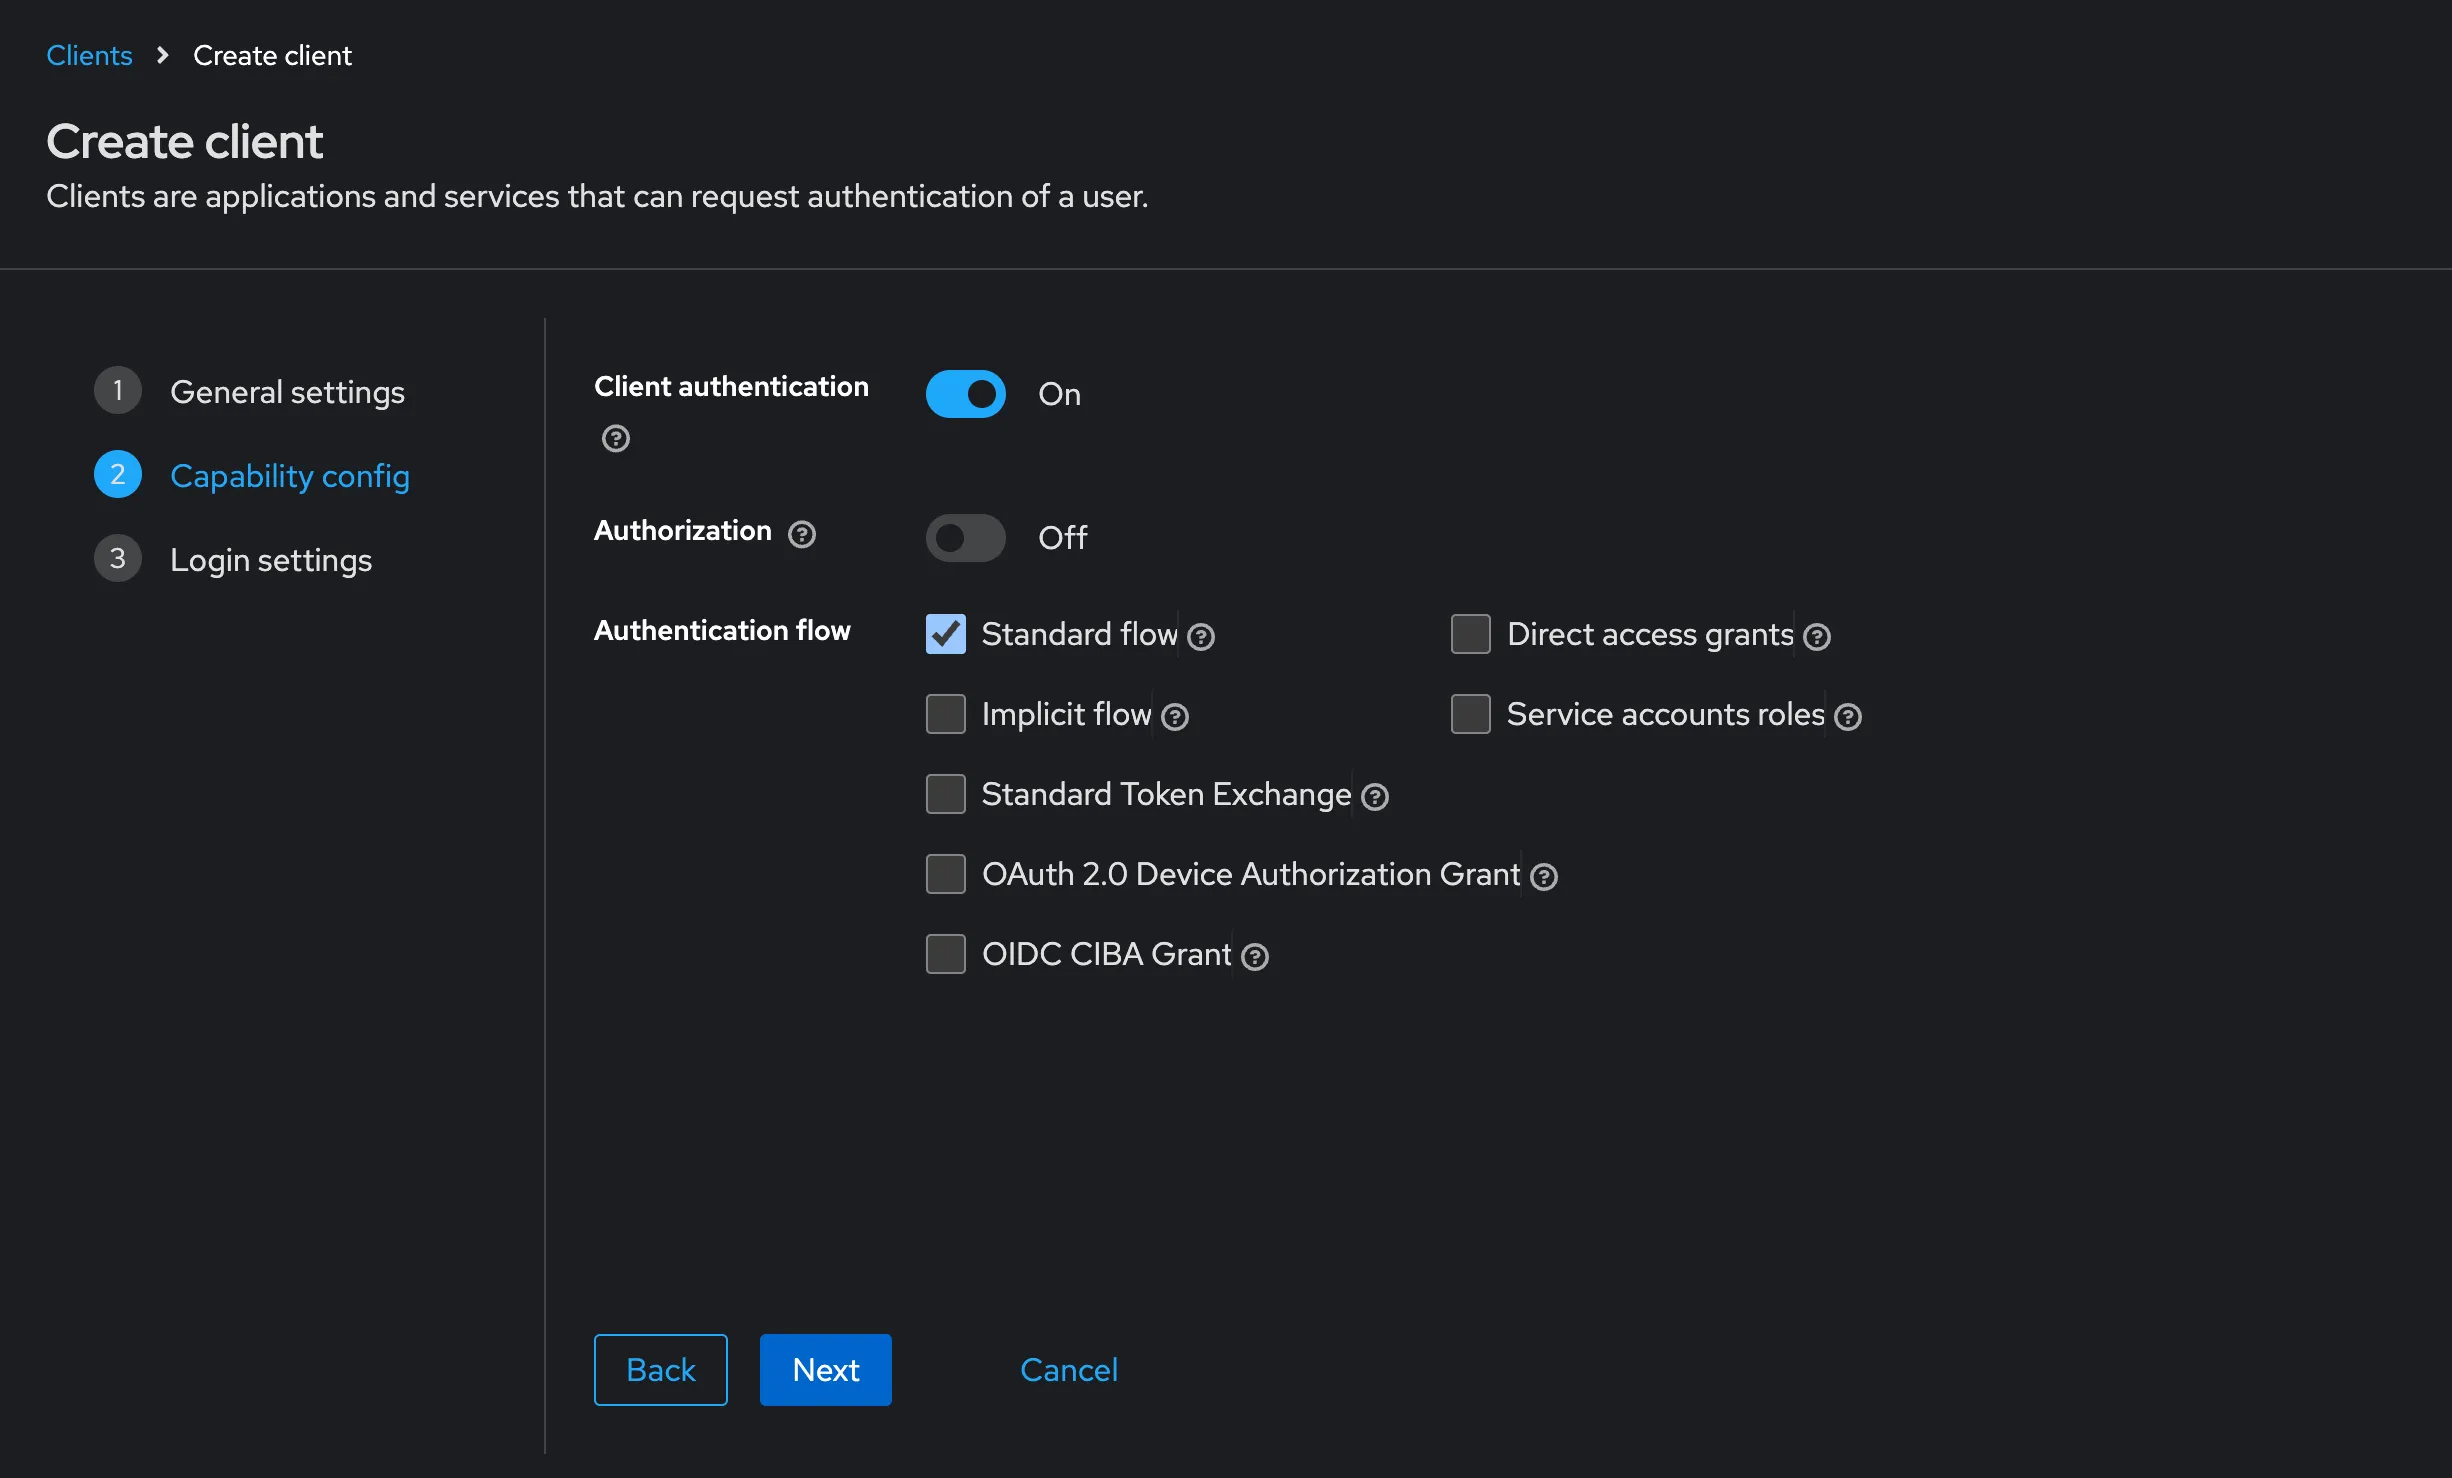2452x1478 pixels.
Task: Open Standard Token Exchange help icon
Action: (1375, 797)
